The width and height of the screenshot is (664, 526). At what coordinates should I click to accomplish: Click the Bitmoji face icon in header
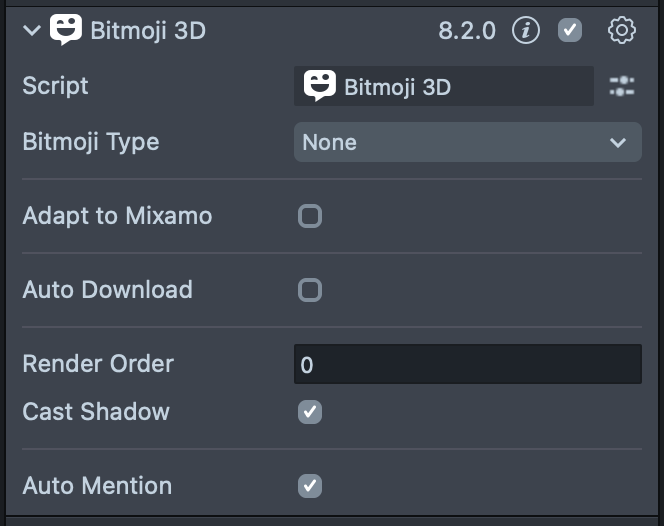(x=66, y=30)
